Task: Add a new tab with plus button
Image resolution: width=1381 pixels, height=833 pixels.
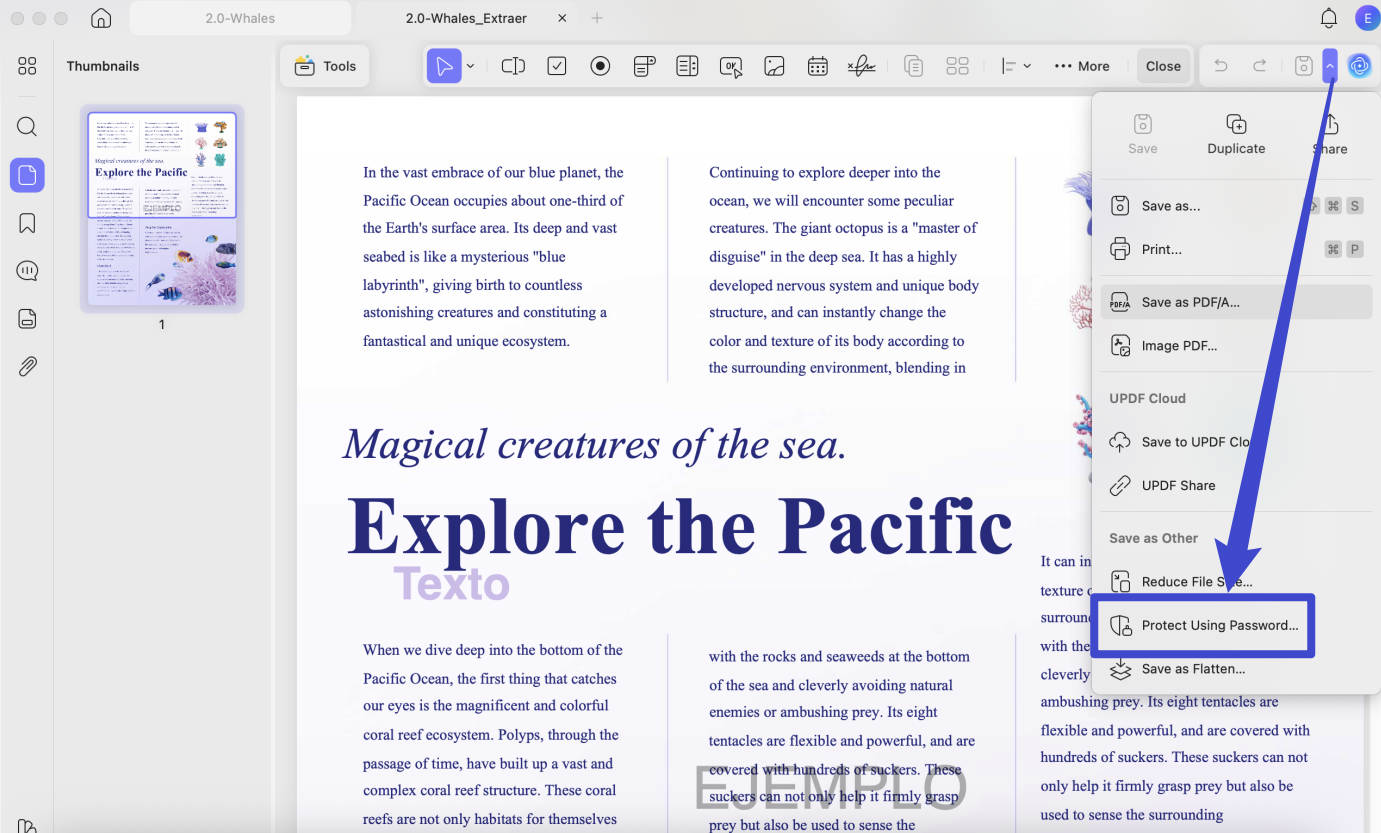Action: coord(597,18)
